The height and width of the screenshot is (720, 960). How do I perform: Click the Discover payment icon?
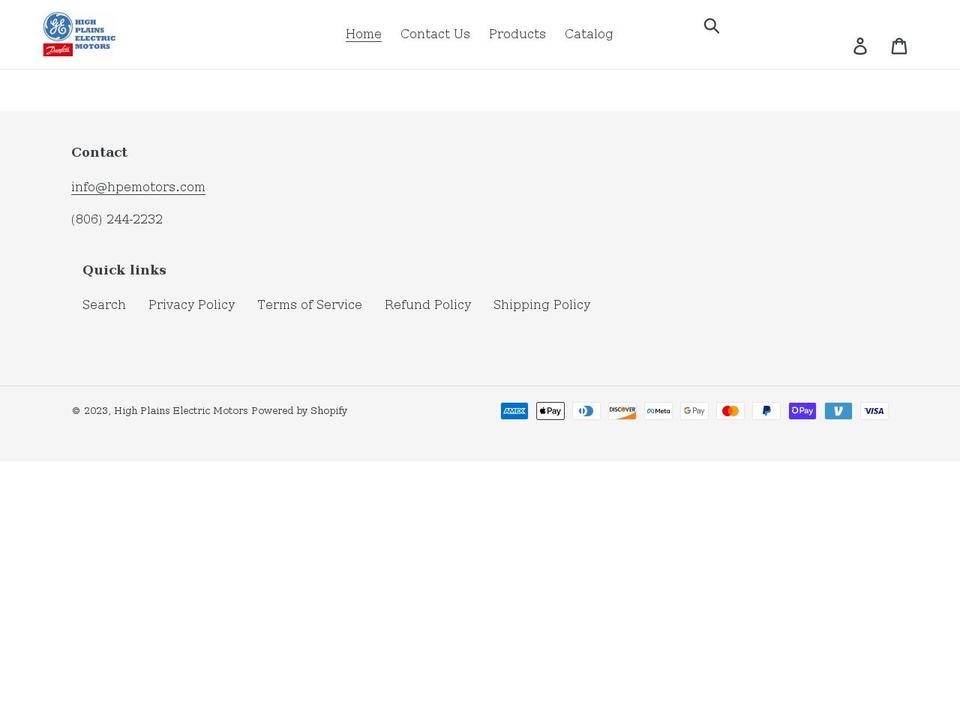pos(622,411)
